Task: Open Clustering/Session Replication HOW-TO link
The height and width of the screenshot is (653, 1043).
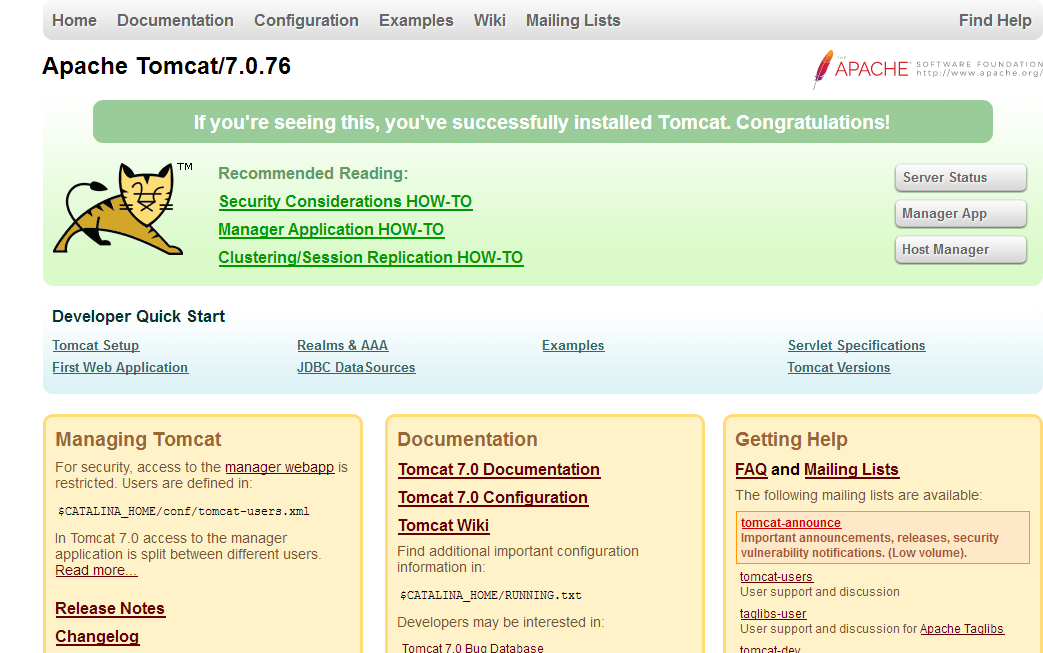Action: pos(371,257)
